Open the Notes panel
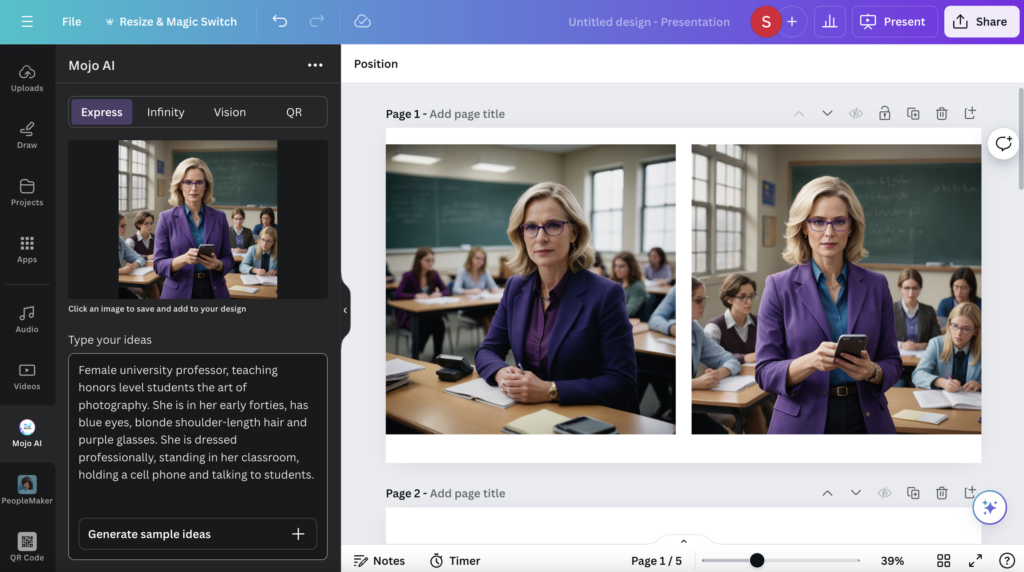Viewport: 1024px width, 572px height. coord(379,561)
